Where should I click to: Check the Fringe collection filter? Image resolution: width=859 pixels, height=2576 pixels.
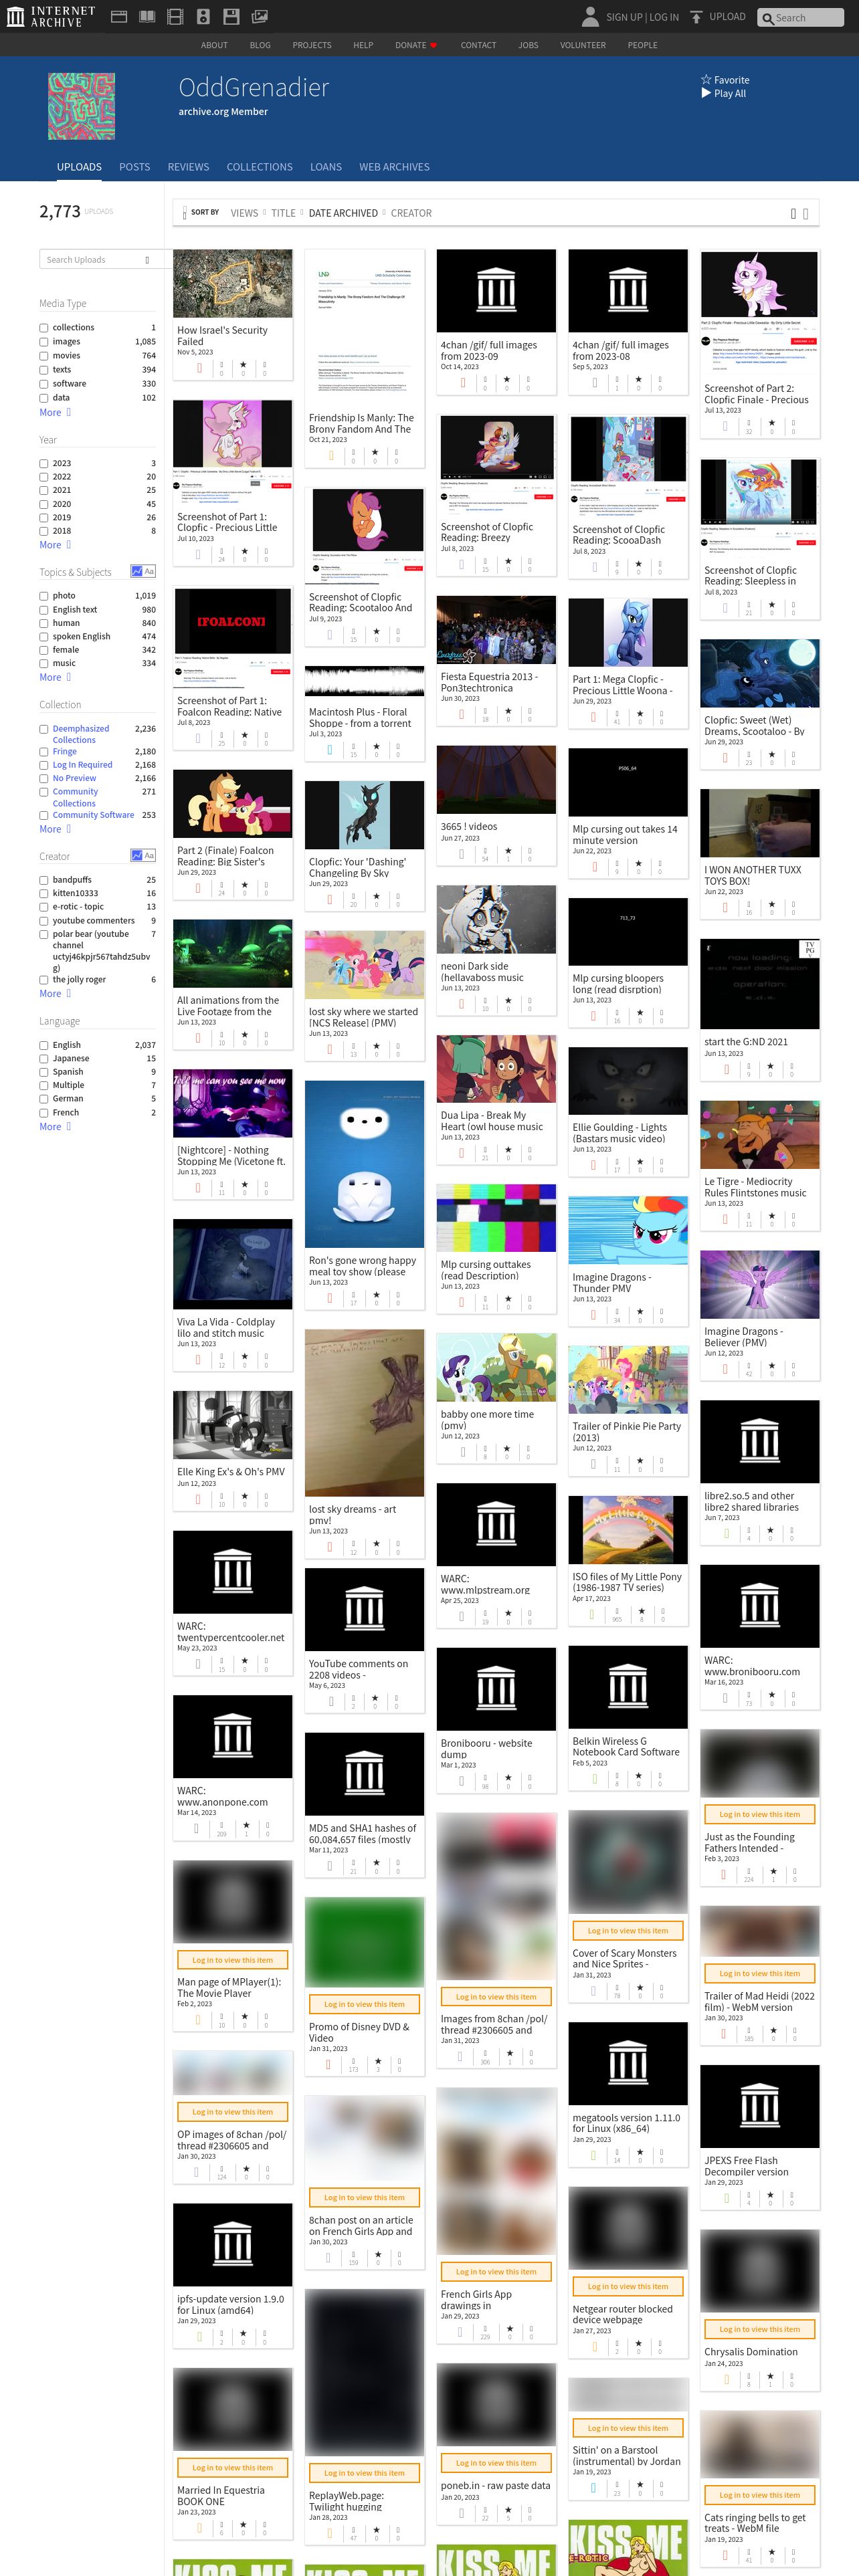(44, 752)
